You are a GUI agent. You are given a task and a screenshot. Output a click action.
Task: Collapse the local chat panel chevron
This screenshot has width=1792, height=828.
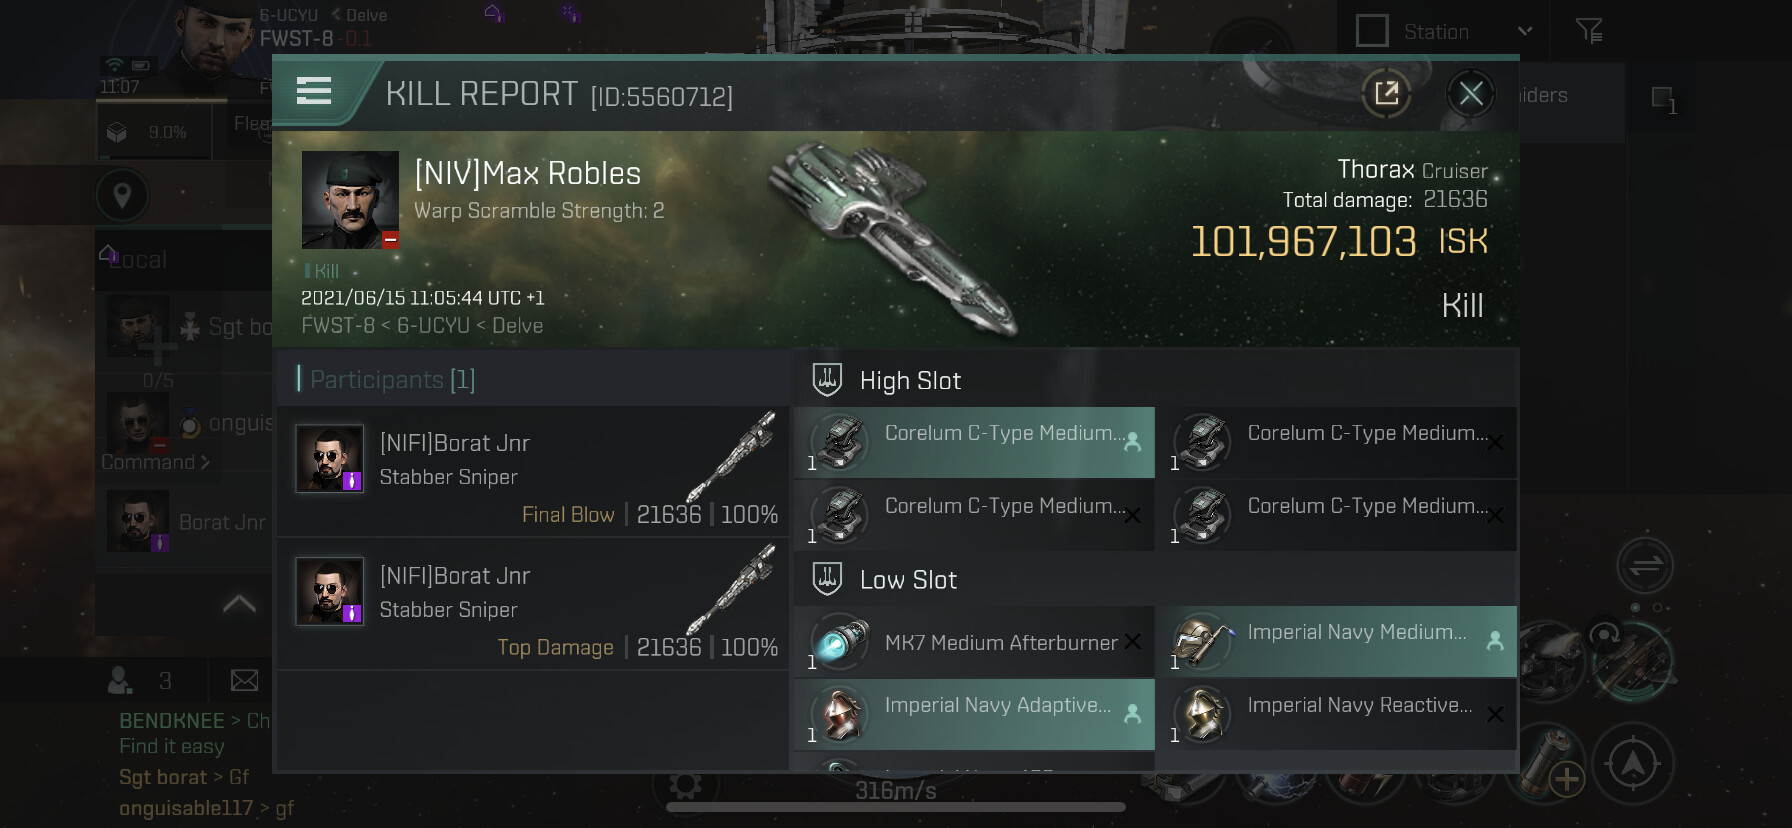coord(238,604)
